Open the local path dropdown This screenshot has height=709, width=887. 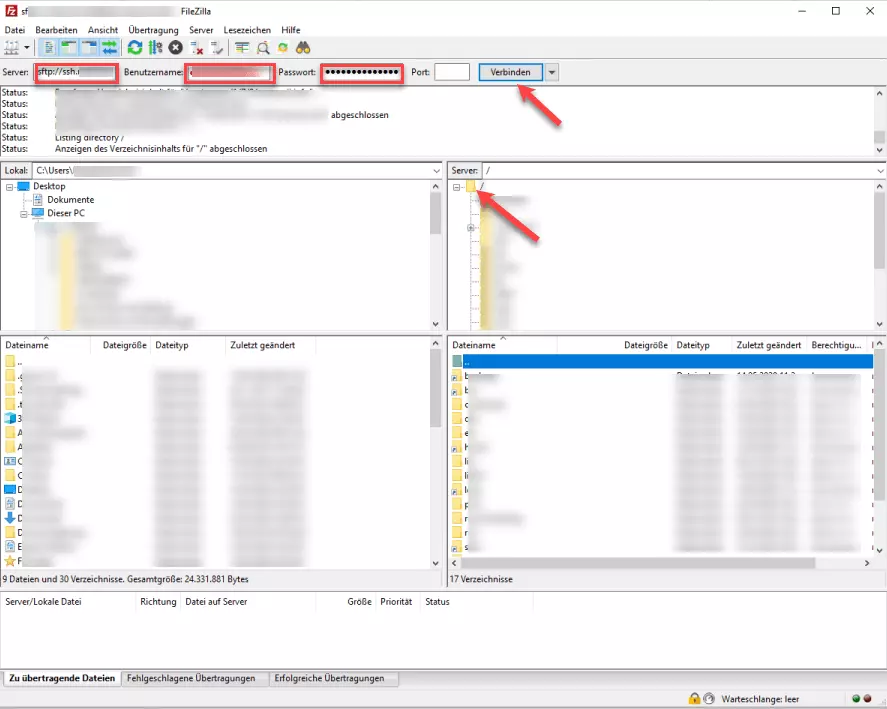tap(436, 170)
